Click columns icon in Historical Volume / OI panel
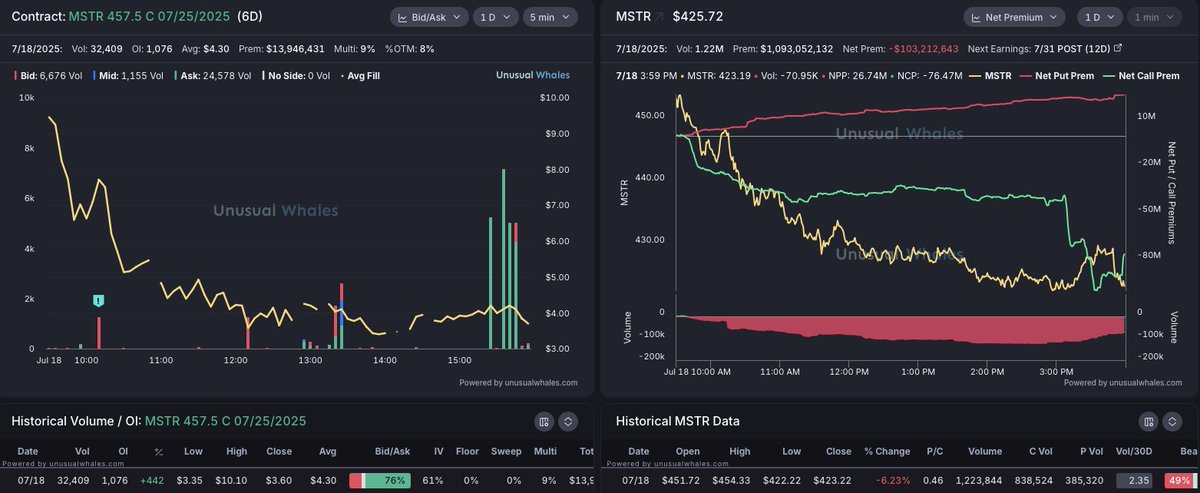 click(544, 422)
